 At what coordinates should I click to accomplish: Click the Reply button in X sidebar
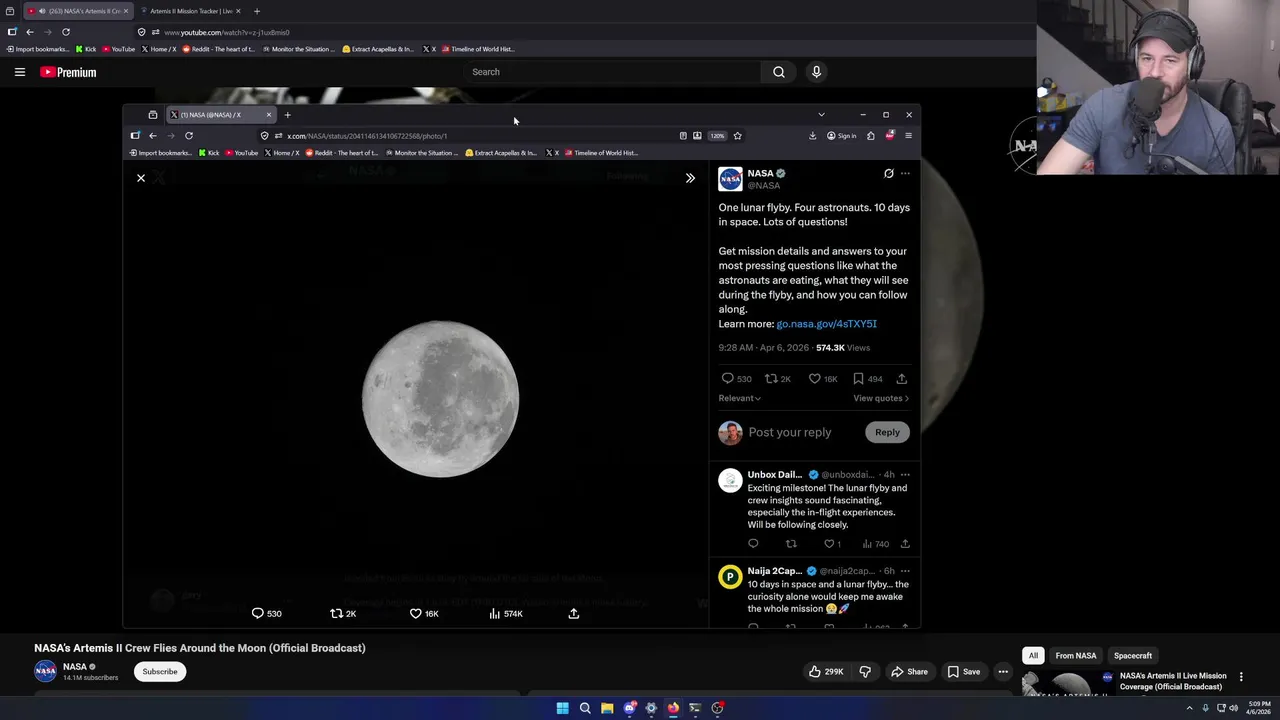pos(887,432)
